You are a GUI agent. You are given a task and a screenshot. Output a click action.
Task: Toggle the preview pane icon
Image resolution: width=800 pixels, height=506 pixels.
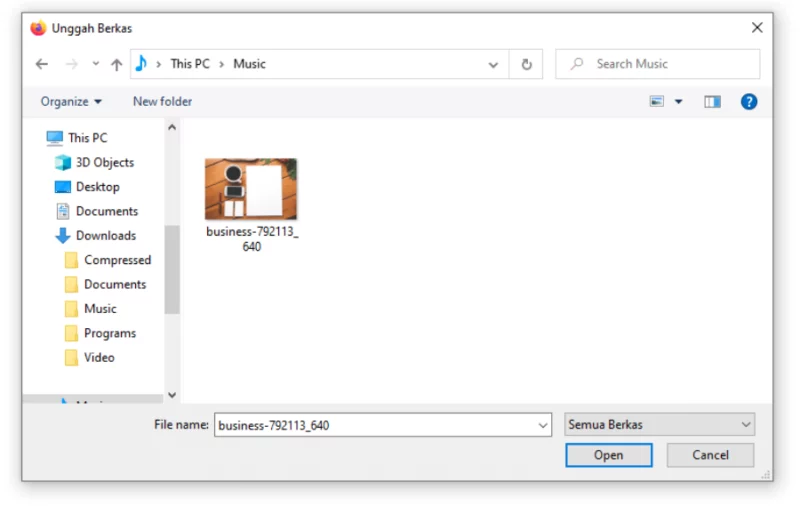point(712,102)
